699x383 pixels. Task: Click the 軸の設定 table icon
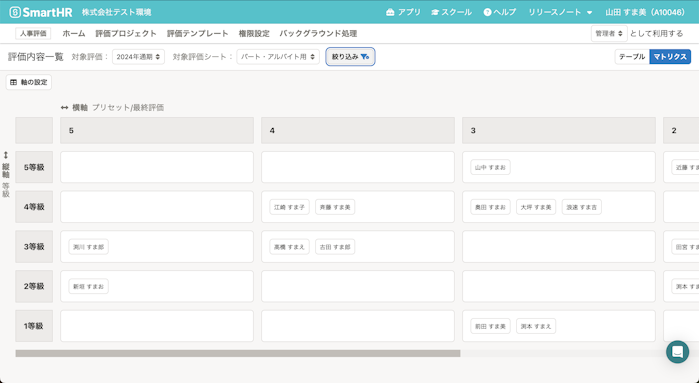[x=13, y=82]
